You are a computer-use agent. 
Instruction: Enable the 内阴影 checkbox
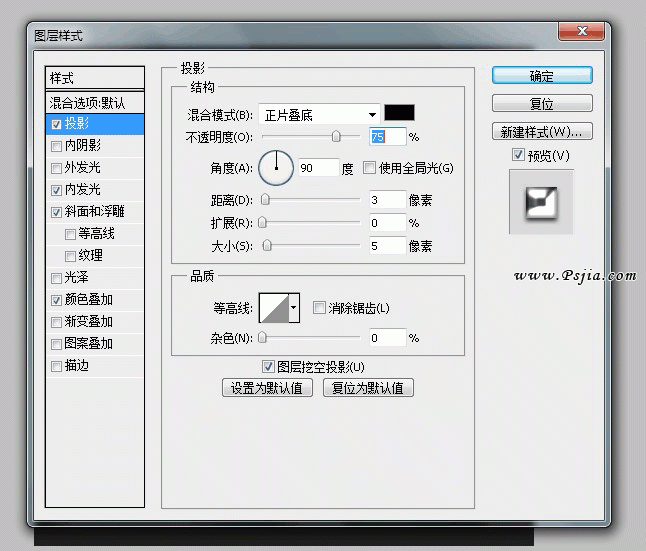click(56, 146)
